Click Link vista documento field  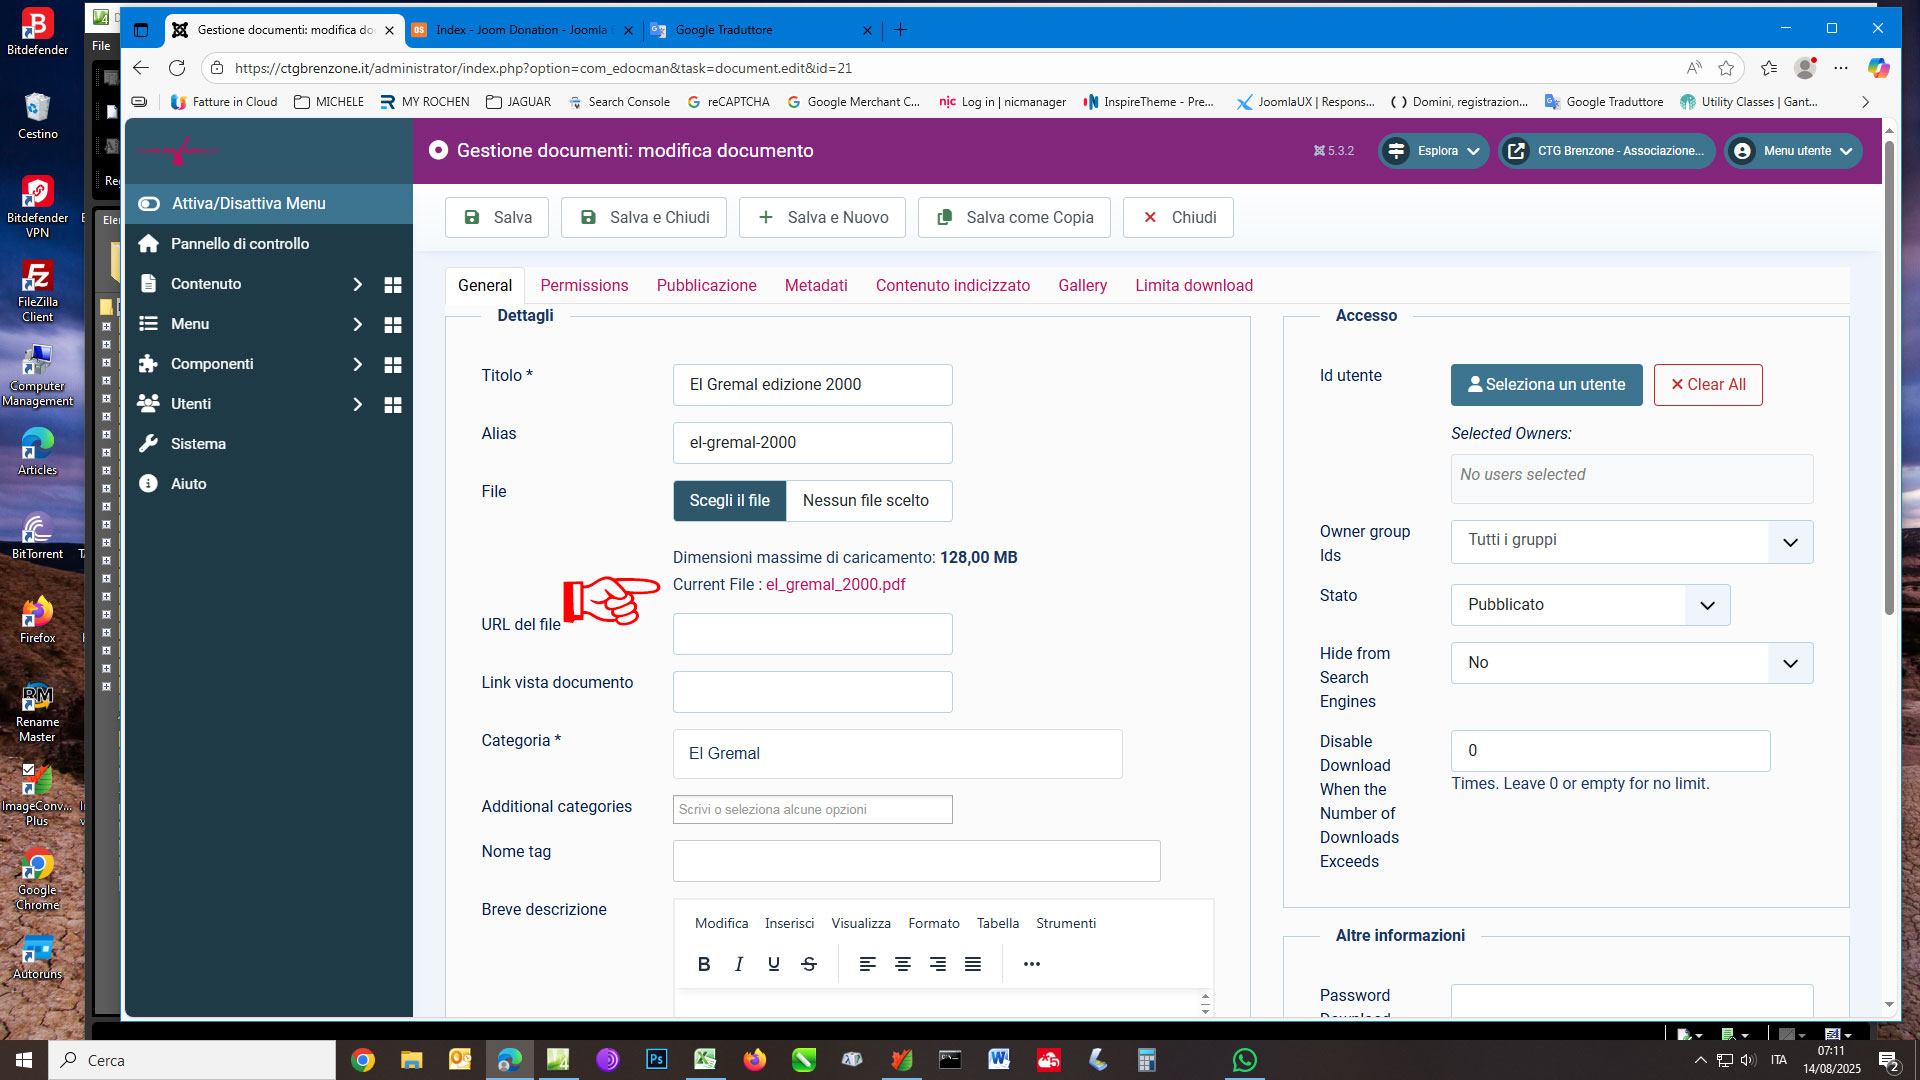pos(812,692)
